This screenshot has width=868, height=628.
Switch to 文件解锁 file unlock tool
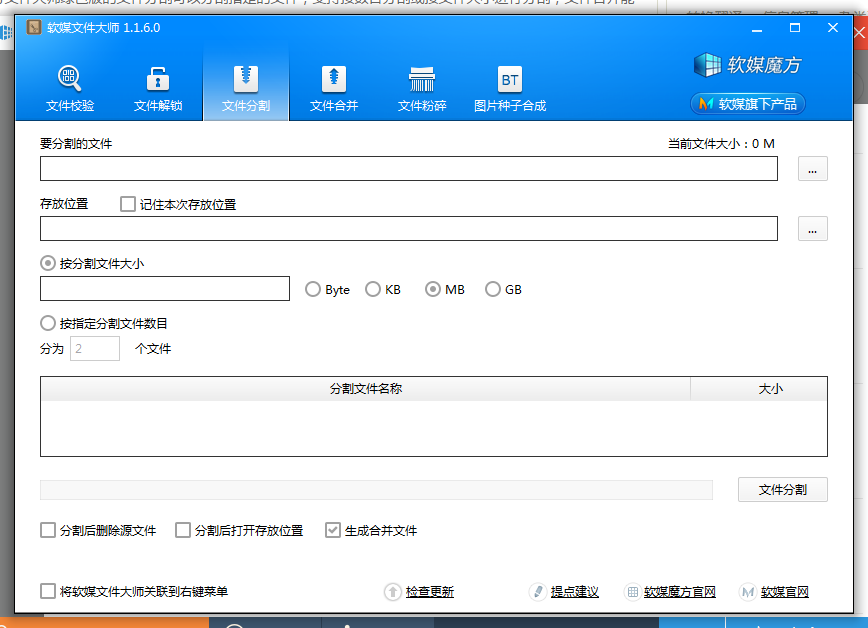tap(158, 87)
